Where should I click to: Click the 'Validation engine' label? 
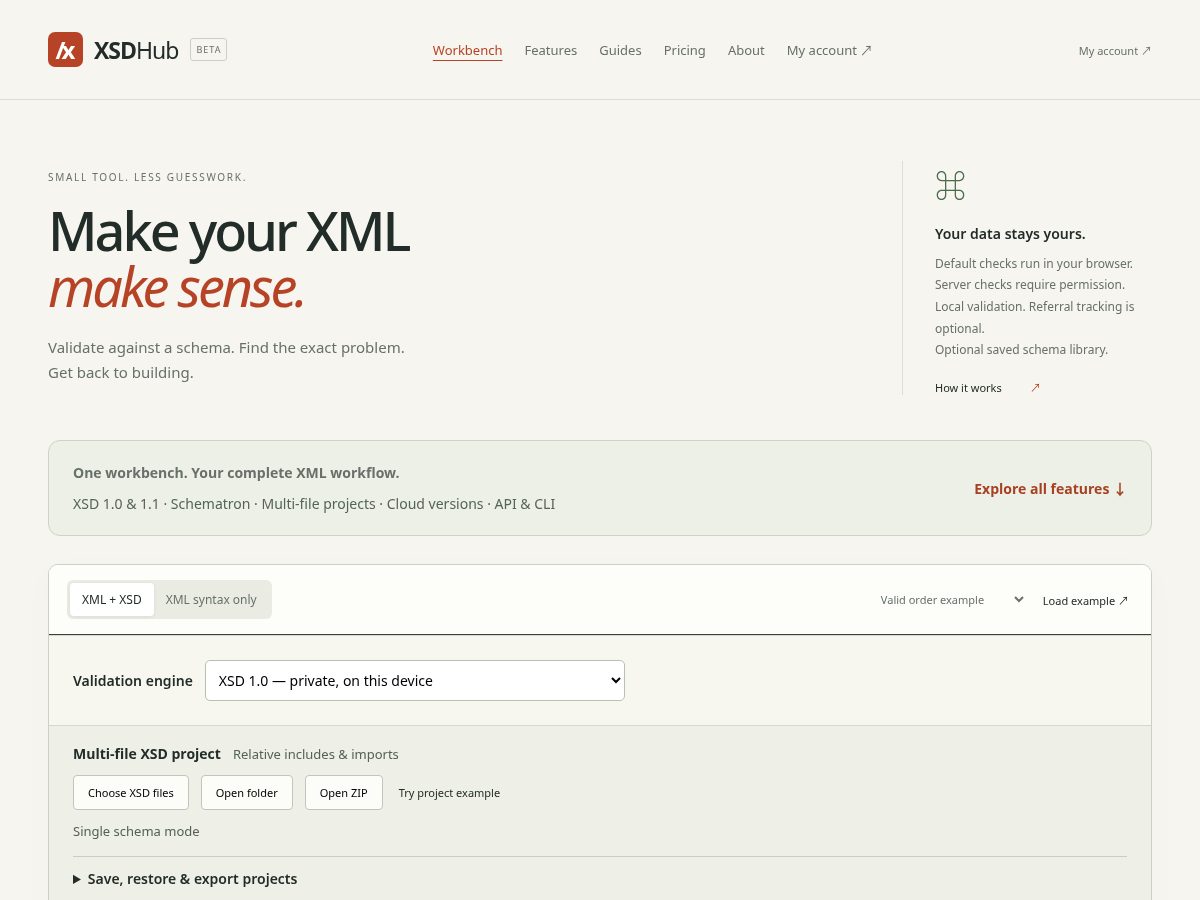(x=133, y=681)
